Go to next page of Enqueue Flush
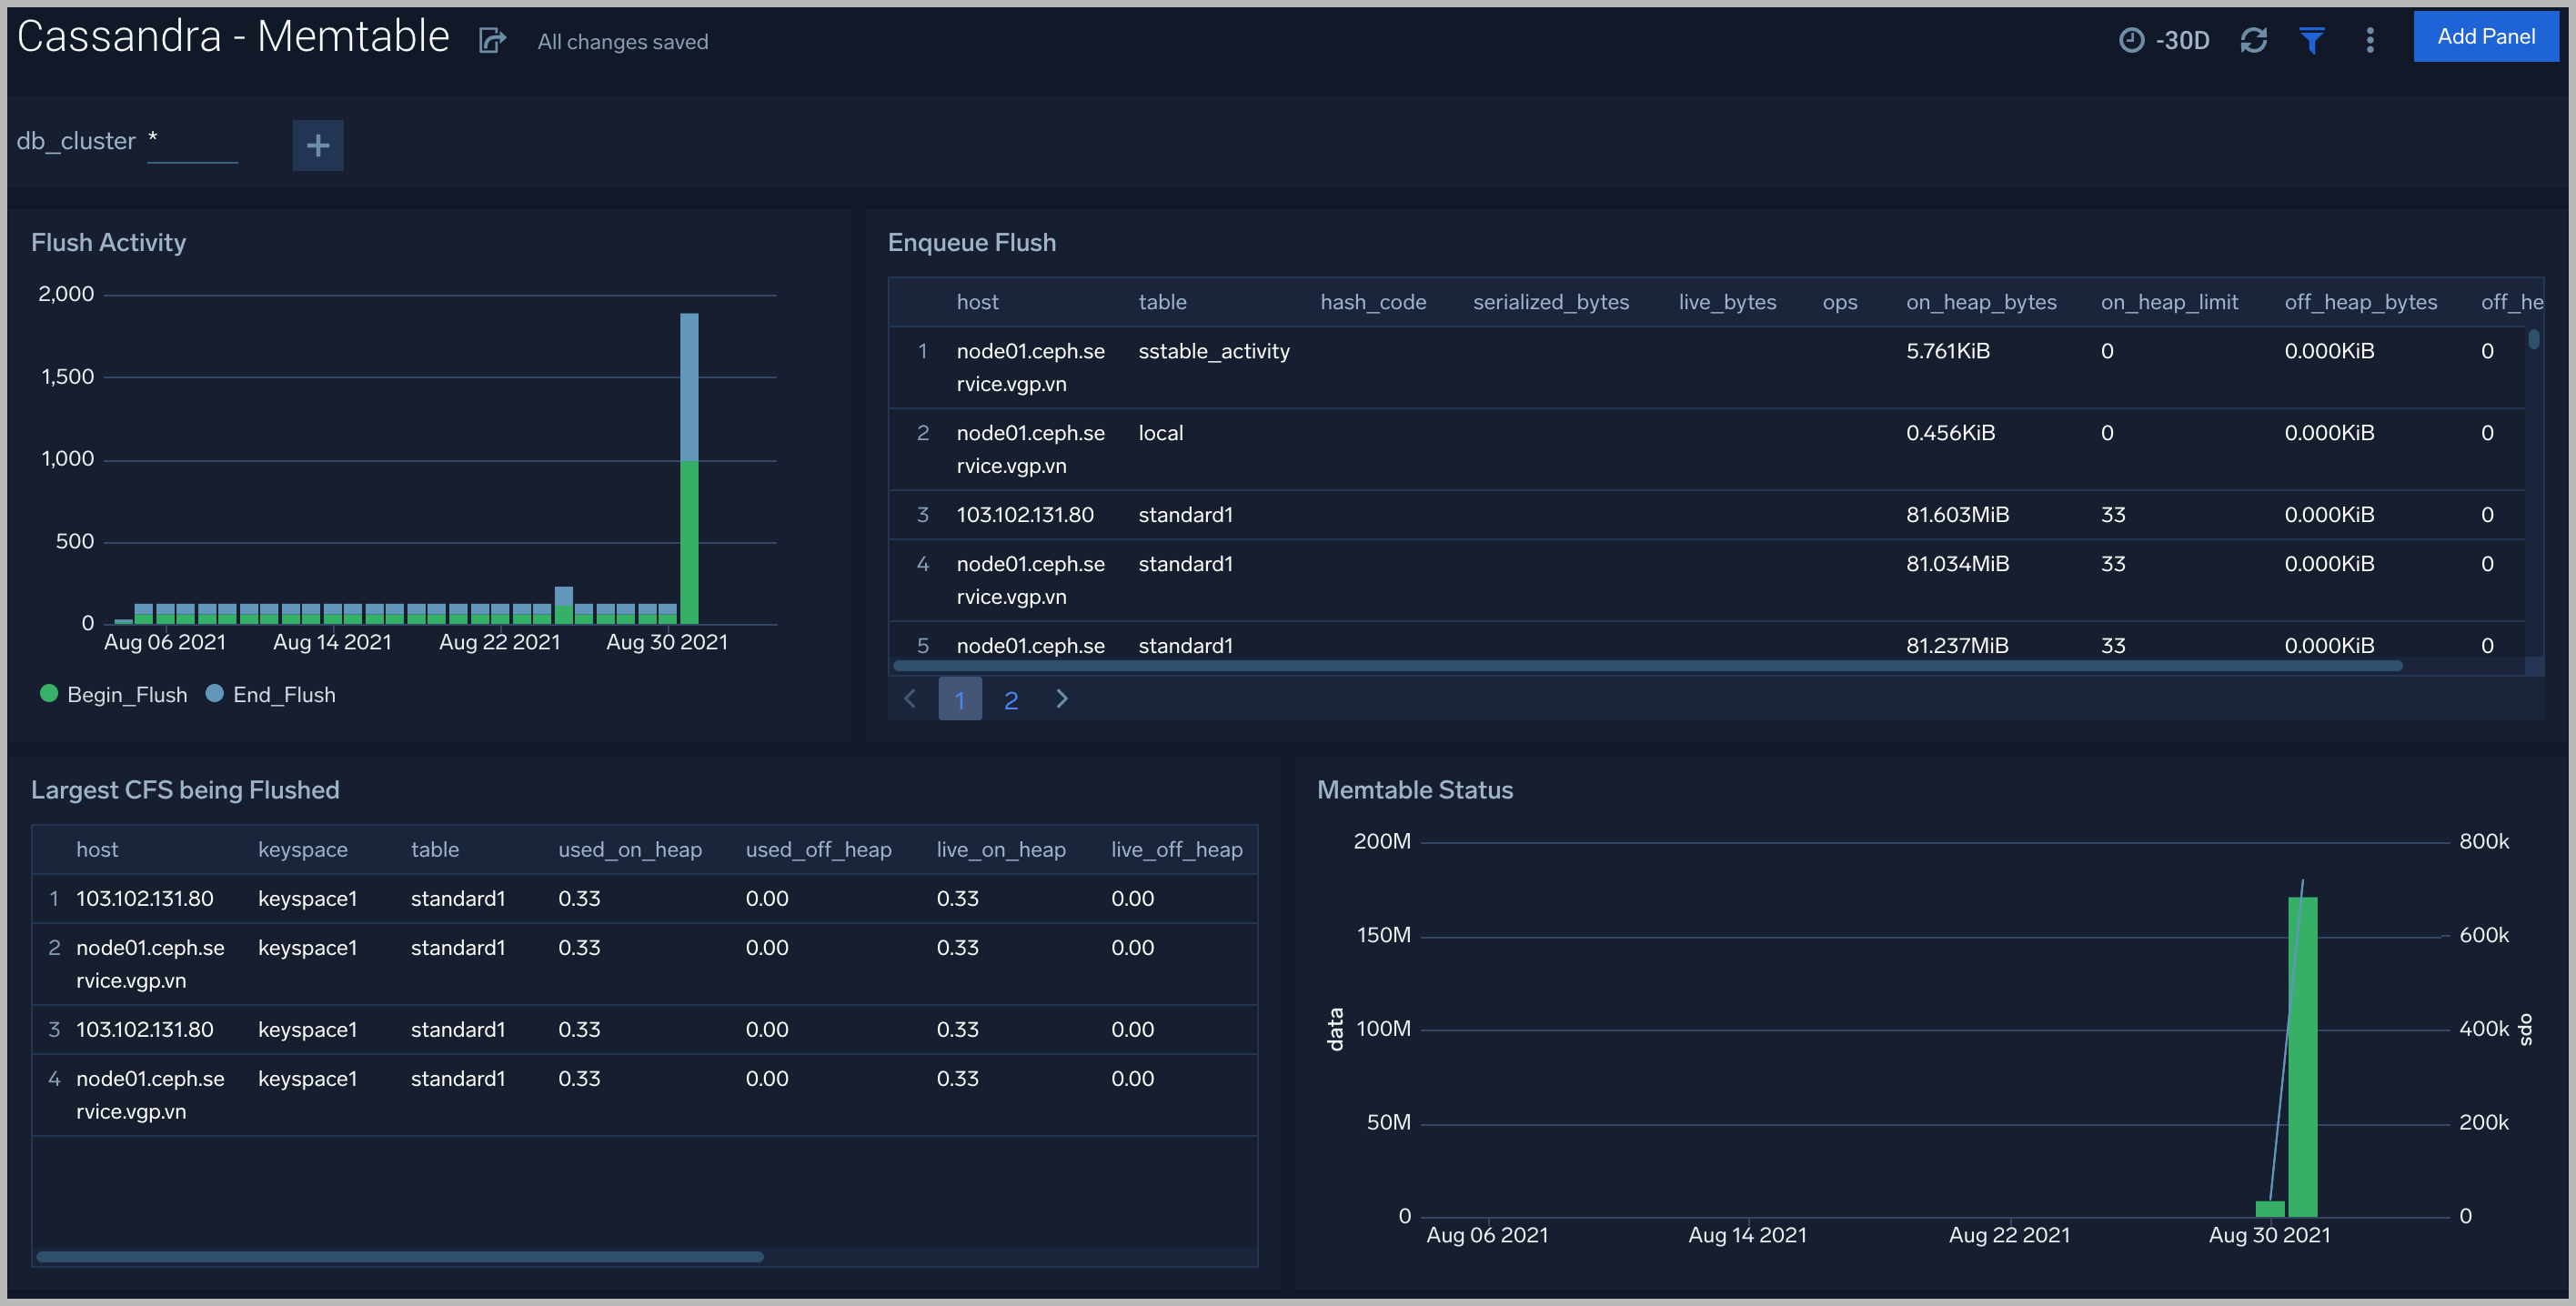The image size is (2576, 1306). point(1062,699)
